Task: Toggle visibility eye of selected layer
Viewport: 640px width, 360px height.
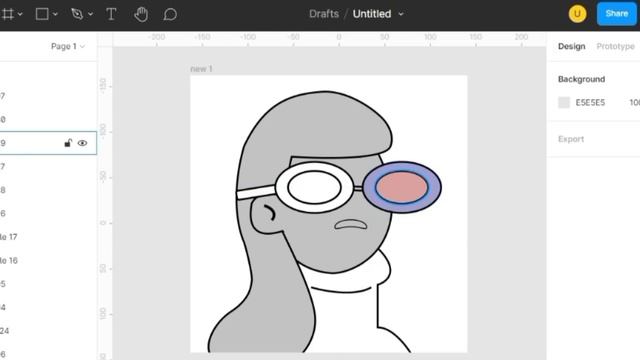Action: tap(82, 143)
